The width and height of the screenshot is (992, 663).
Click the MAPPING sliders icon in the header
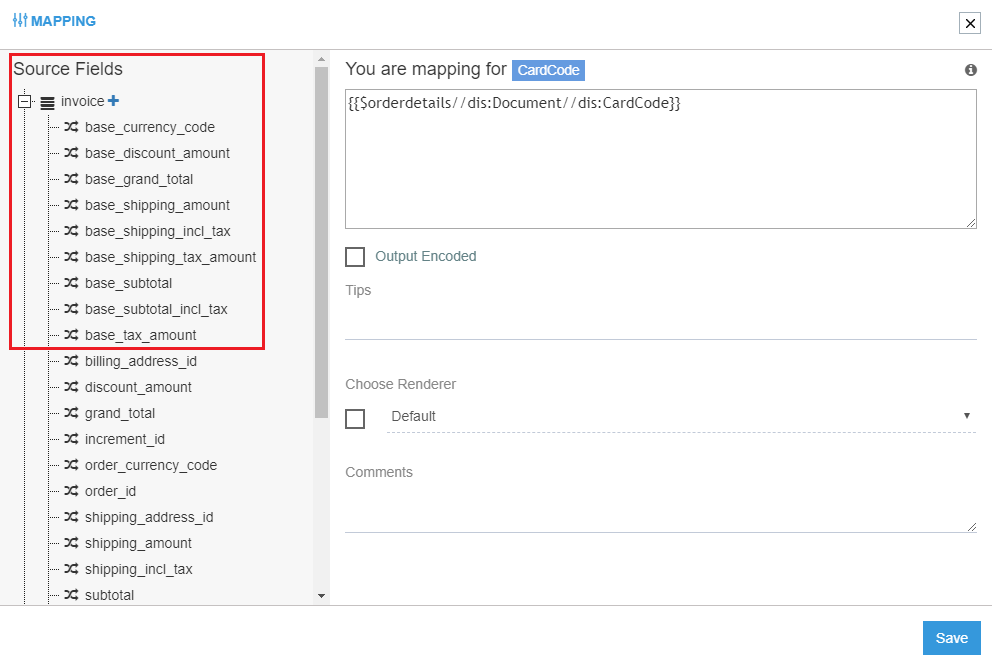click(x=19, y=20)
